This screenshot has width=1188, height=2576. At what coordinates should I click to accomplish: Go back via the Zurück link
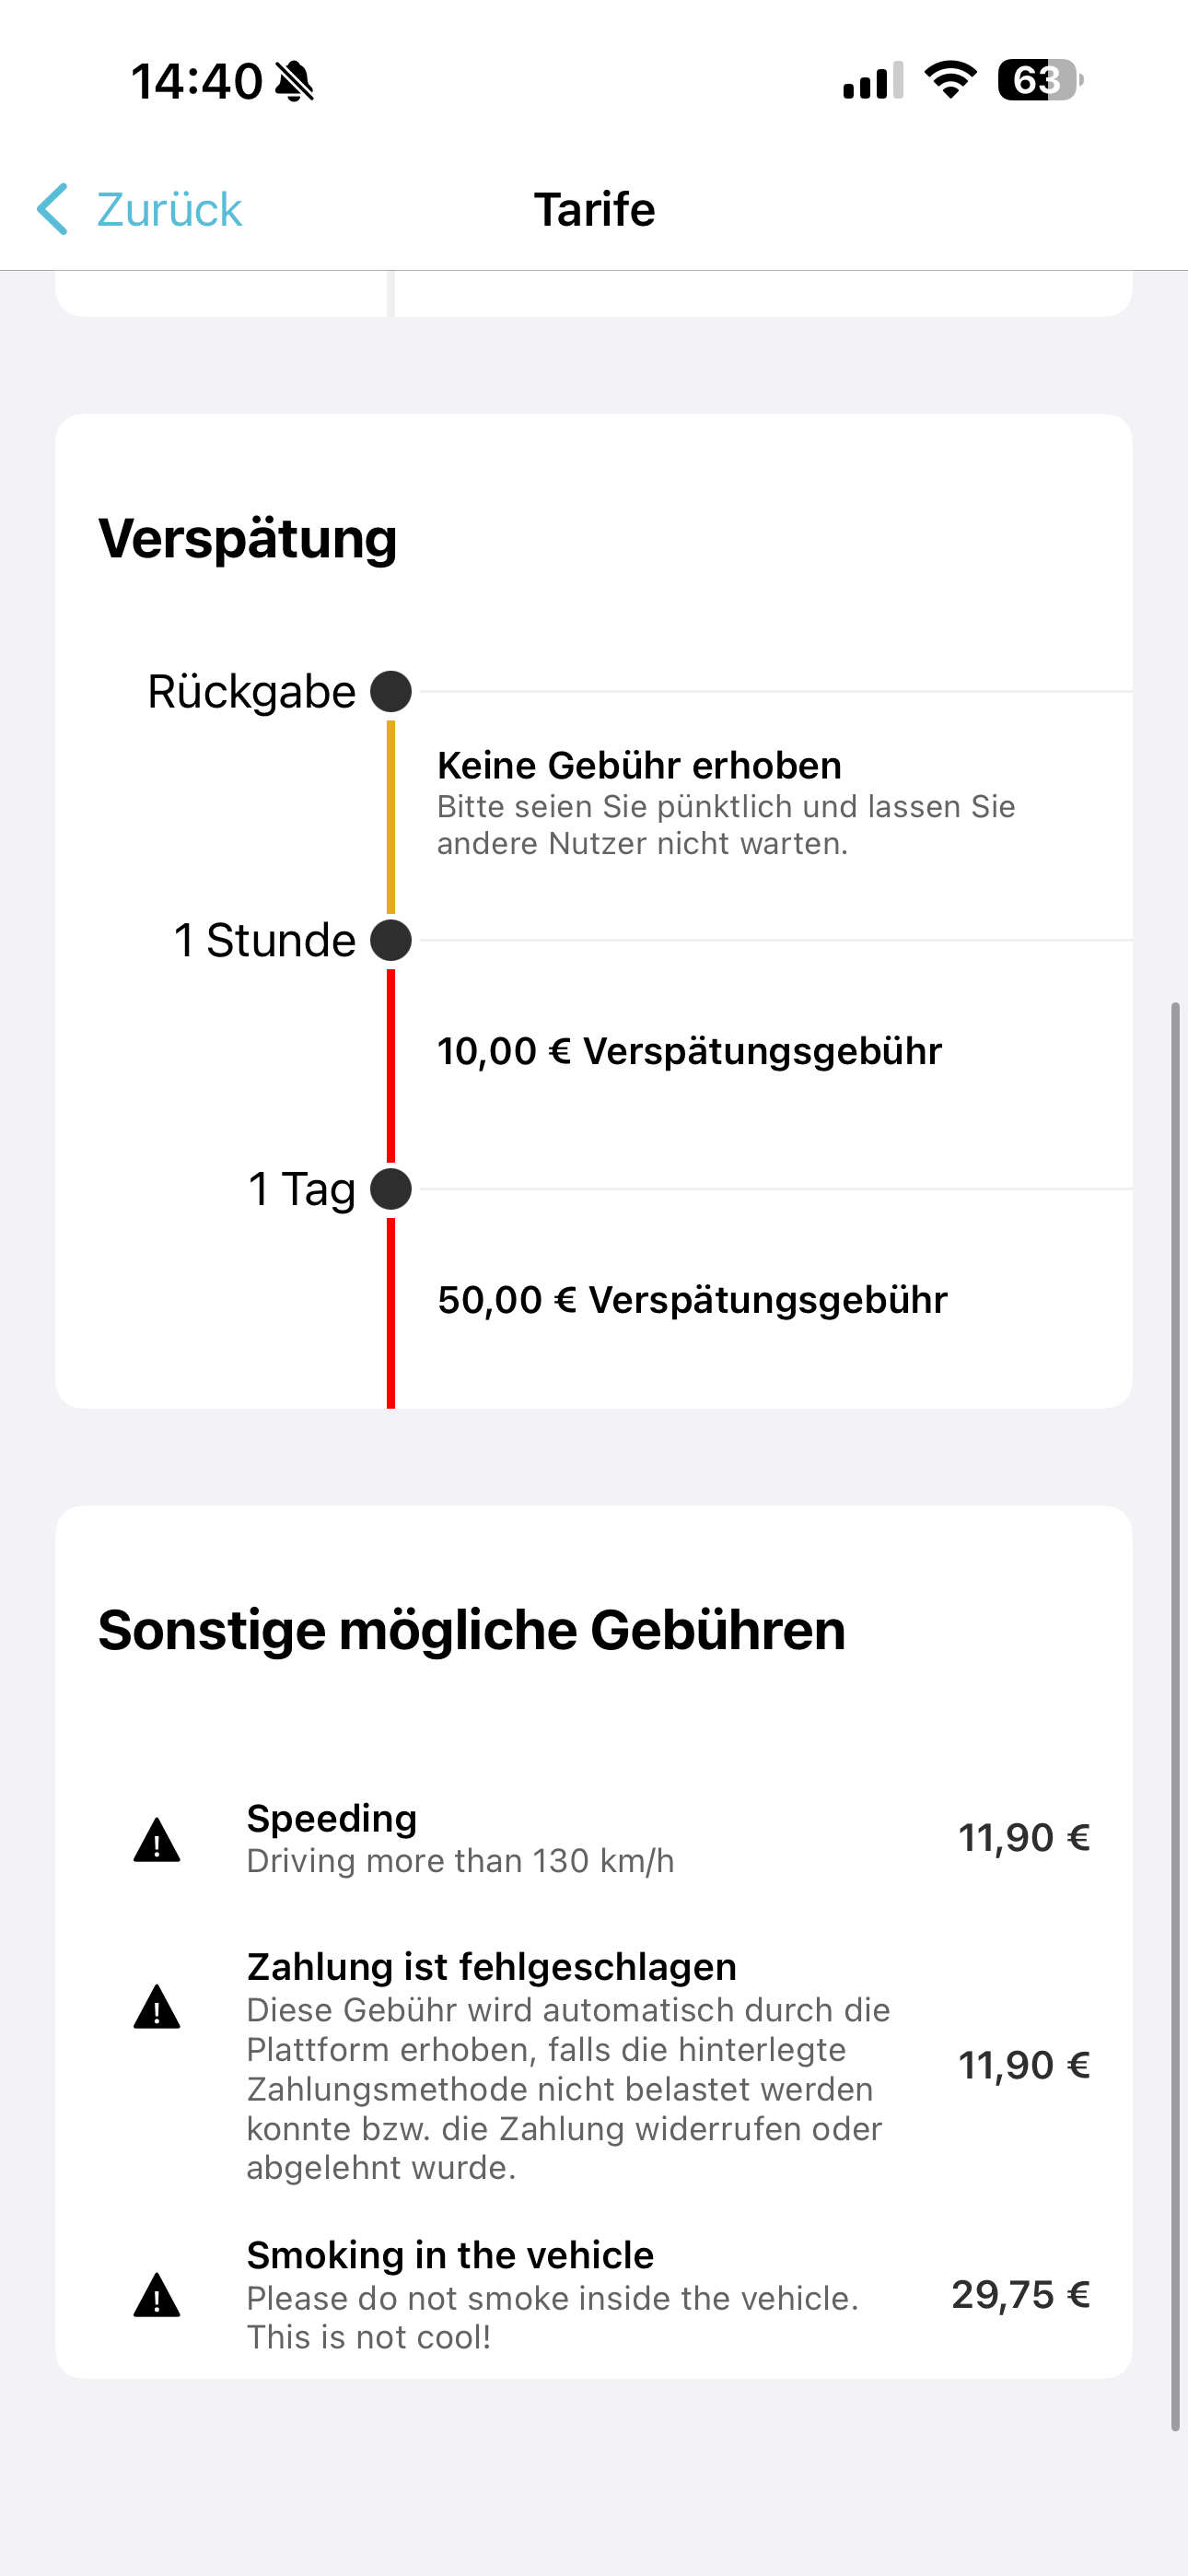[168, 210]
